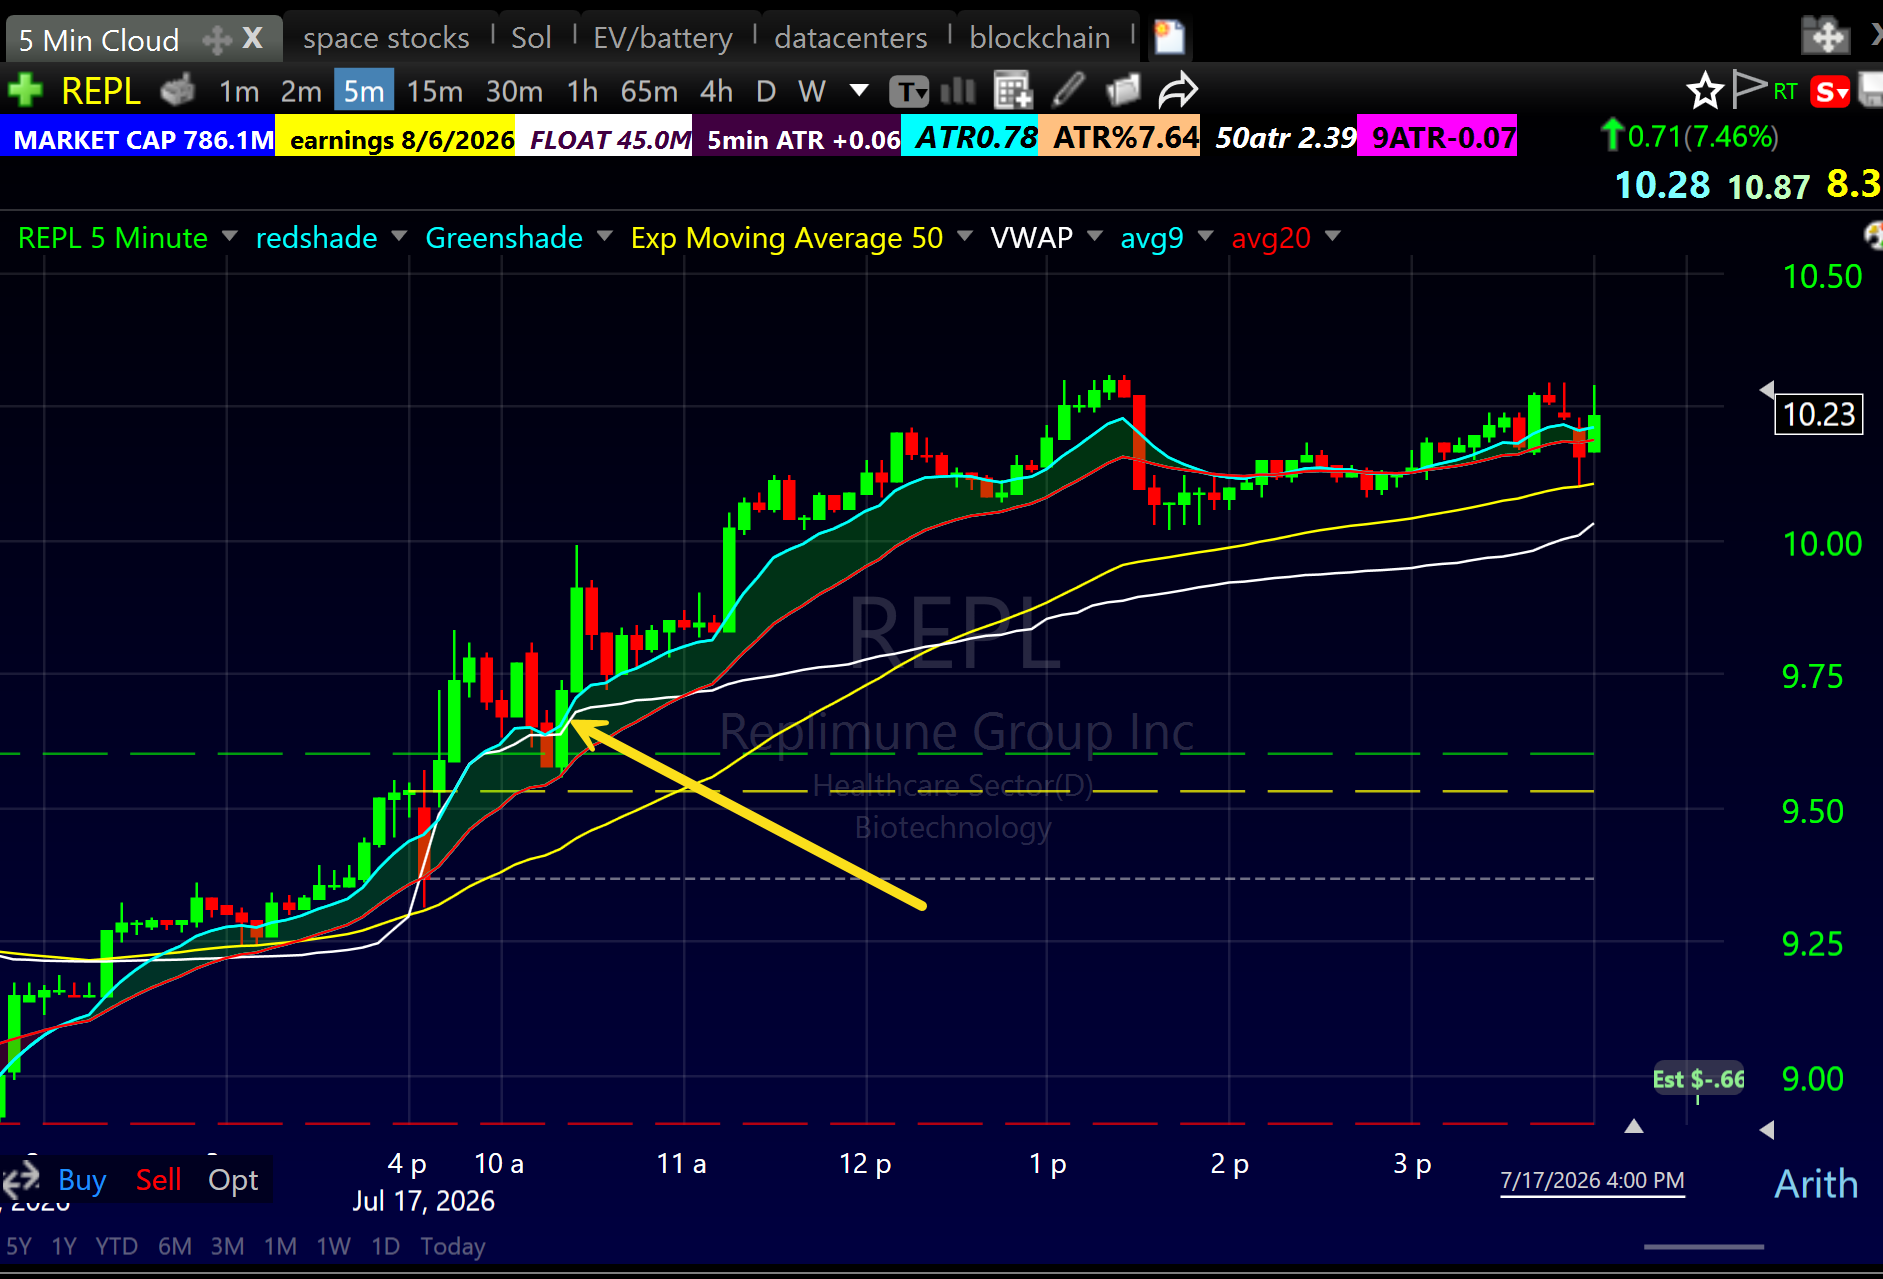Select the pencil drawing tools icon
The height and width of the screenshot is (1279, 1883).
1068,91
